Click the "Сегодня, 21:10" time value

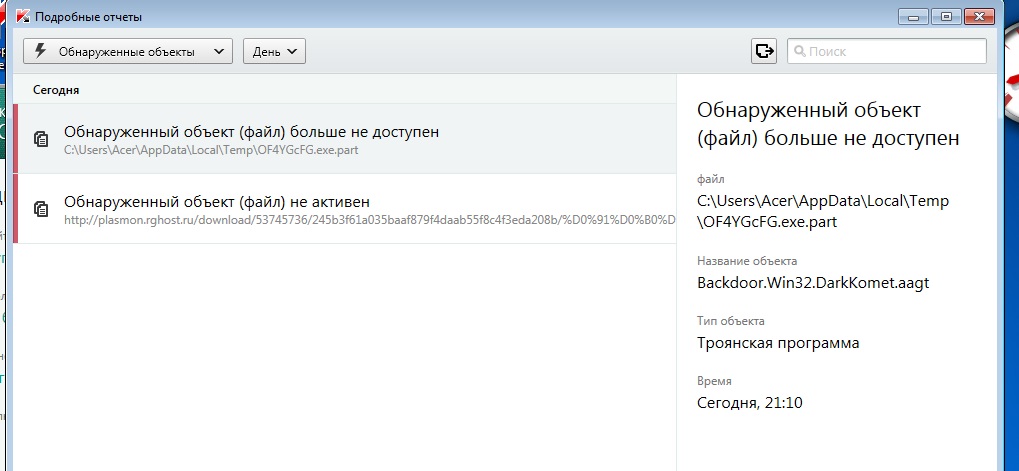[x=749, y=403]
